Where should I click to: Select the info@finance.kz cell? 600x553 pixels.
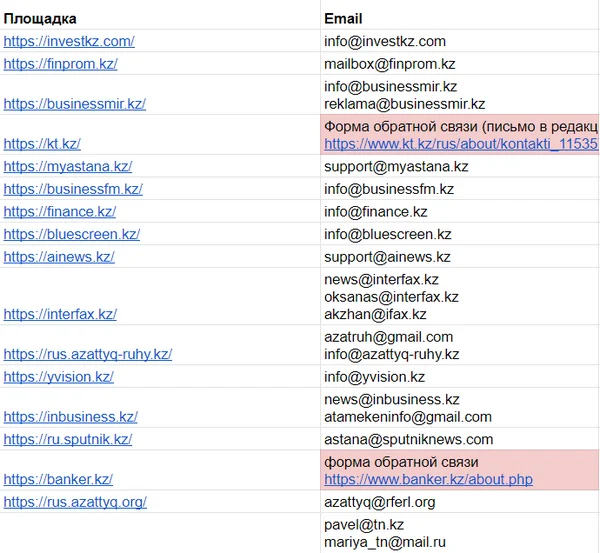click(x=460, y=212)
